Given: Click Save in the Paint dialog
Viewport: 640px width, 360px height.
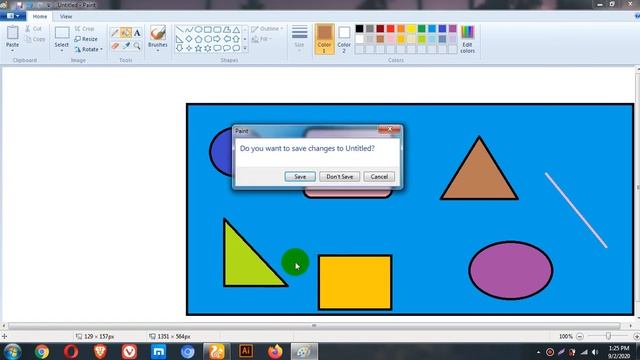Looking at the screenshot, I should [300, 176].
